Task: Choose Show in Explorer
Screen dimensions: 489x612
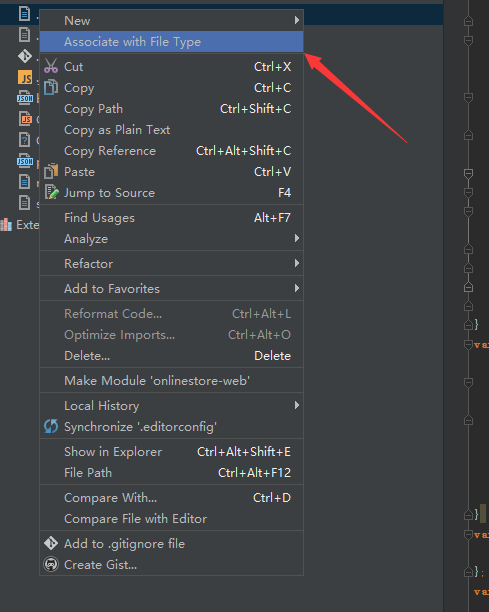Action: click(171, 452)
